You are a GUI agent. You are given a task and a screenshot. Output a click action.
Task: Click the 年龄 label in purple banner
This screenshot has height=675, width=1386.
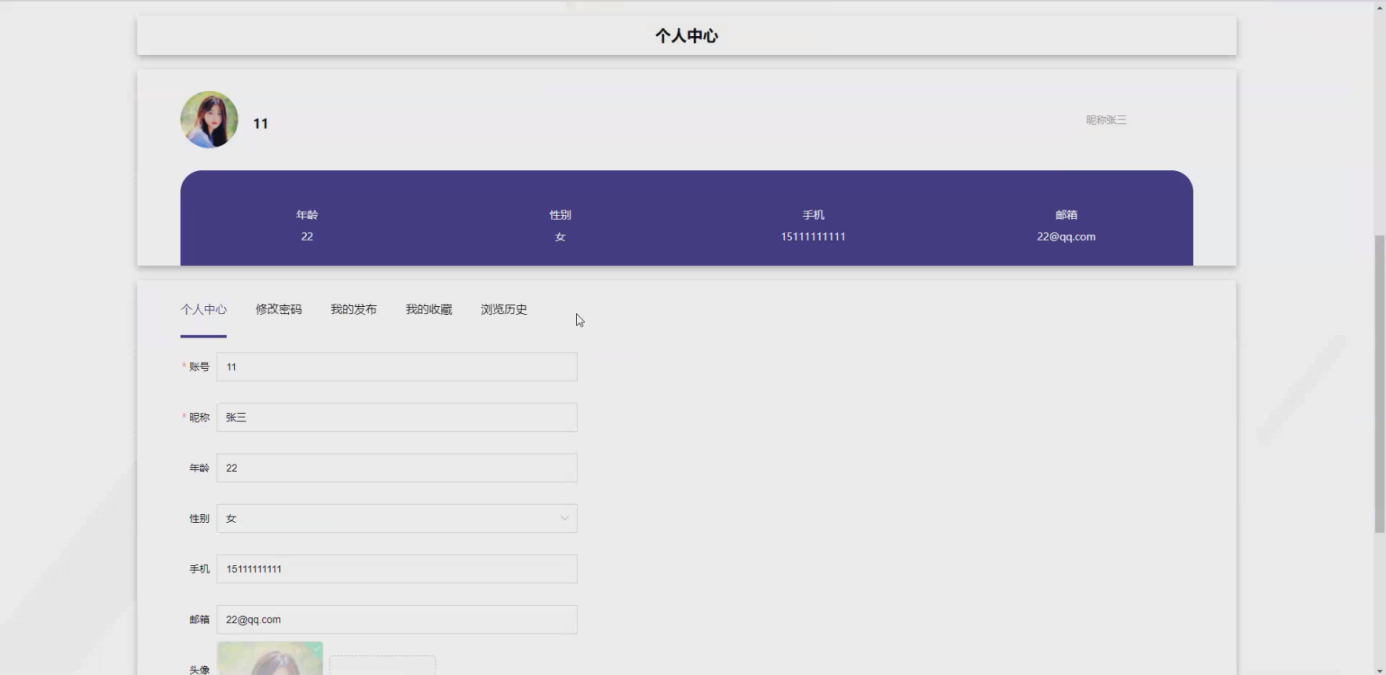click(307, 215)
